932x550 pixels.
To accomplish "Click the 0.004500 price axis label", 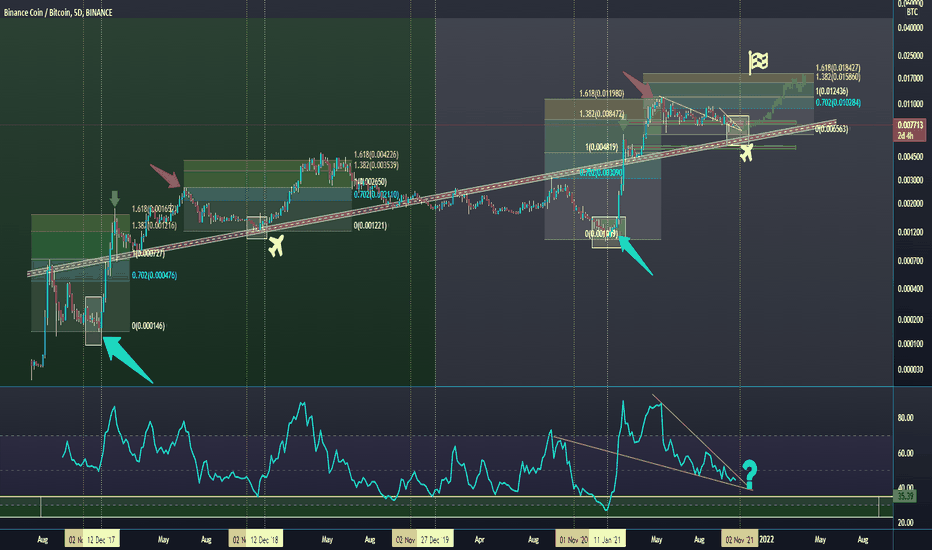I will coord(910,156).
